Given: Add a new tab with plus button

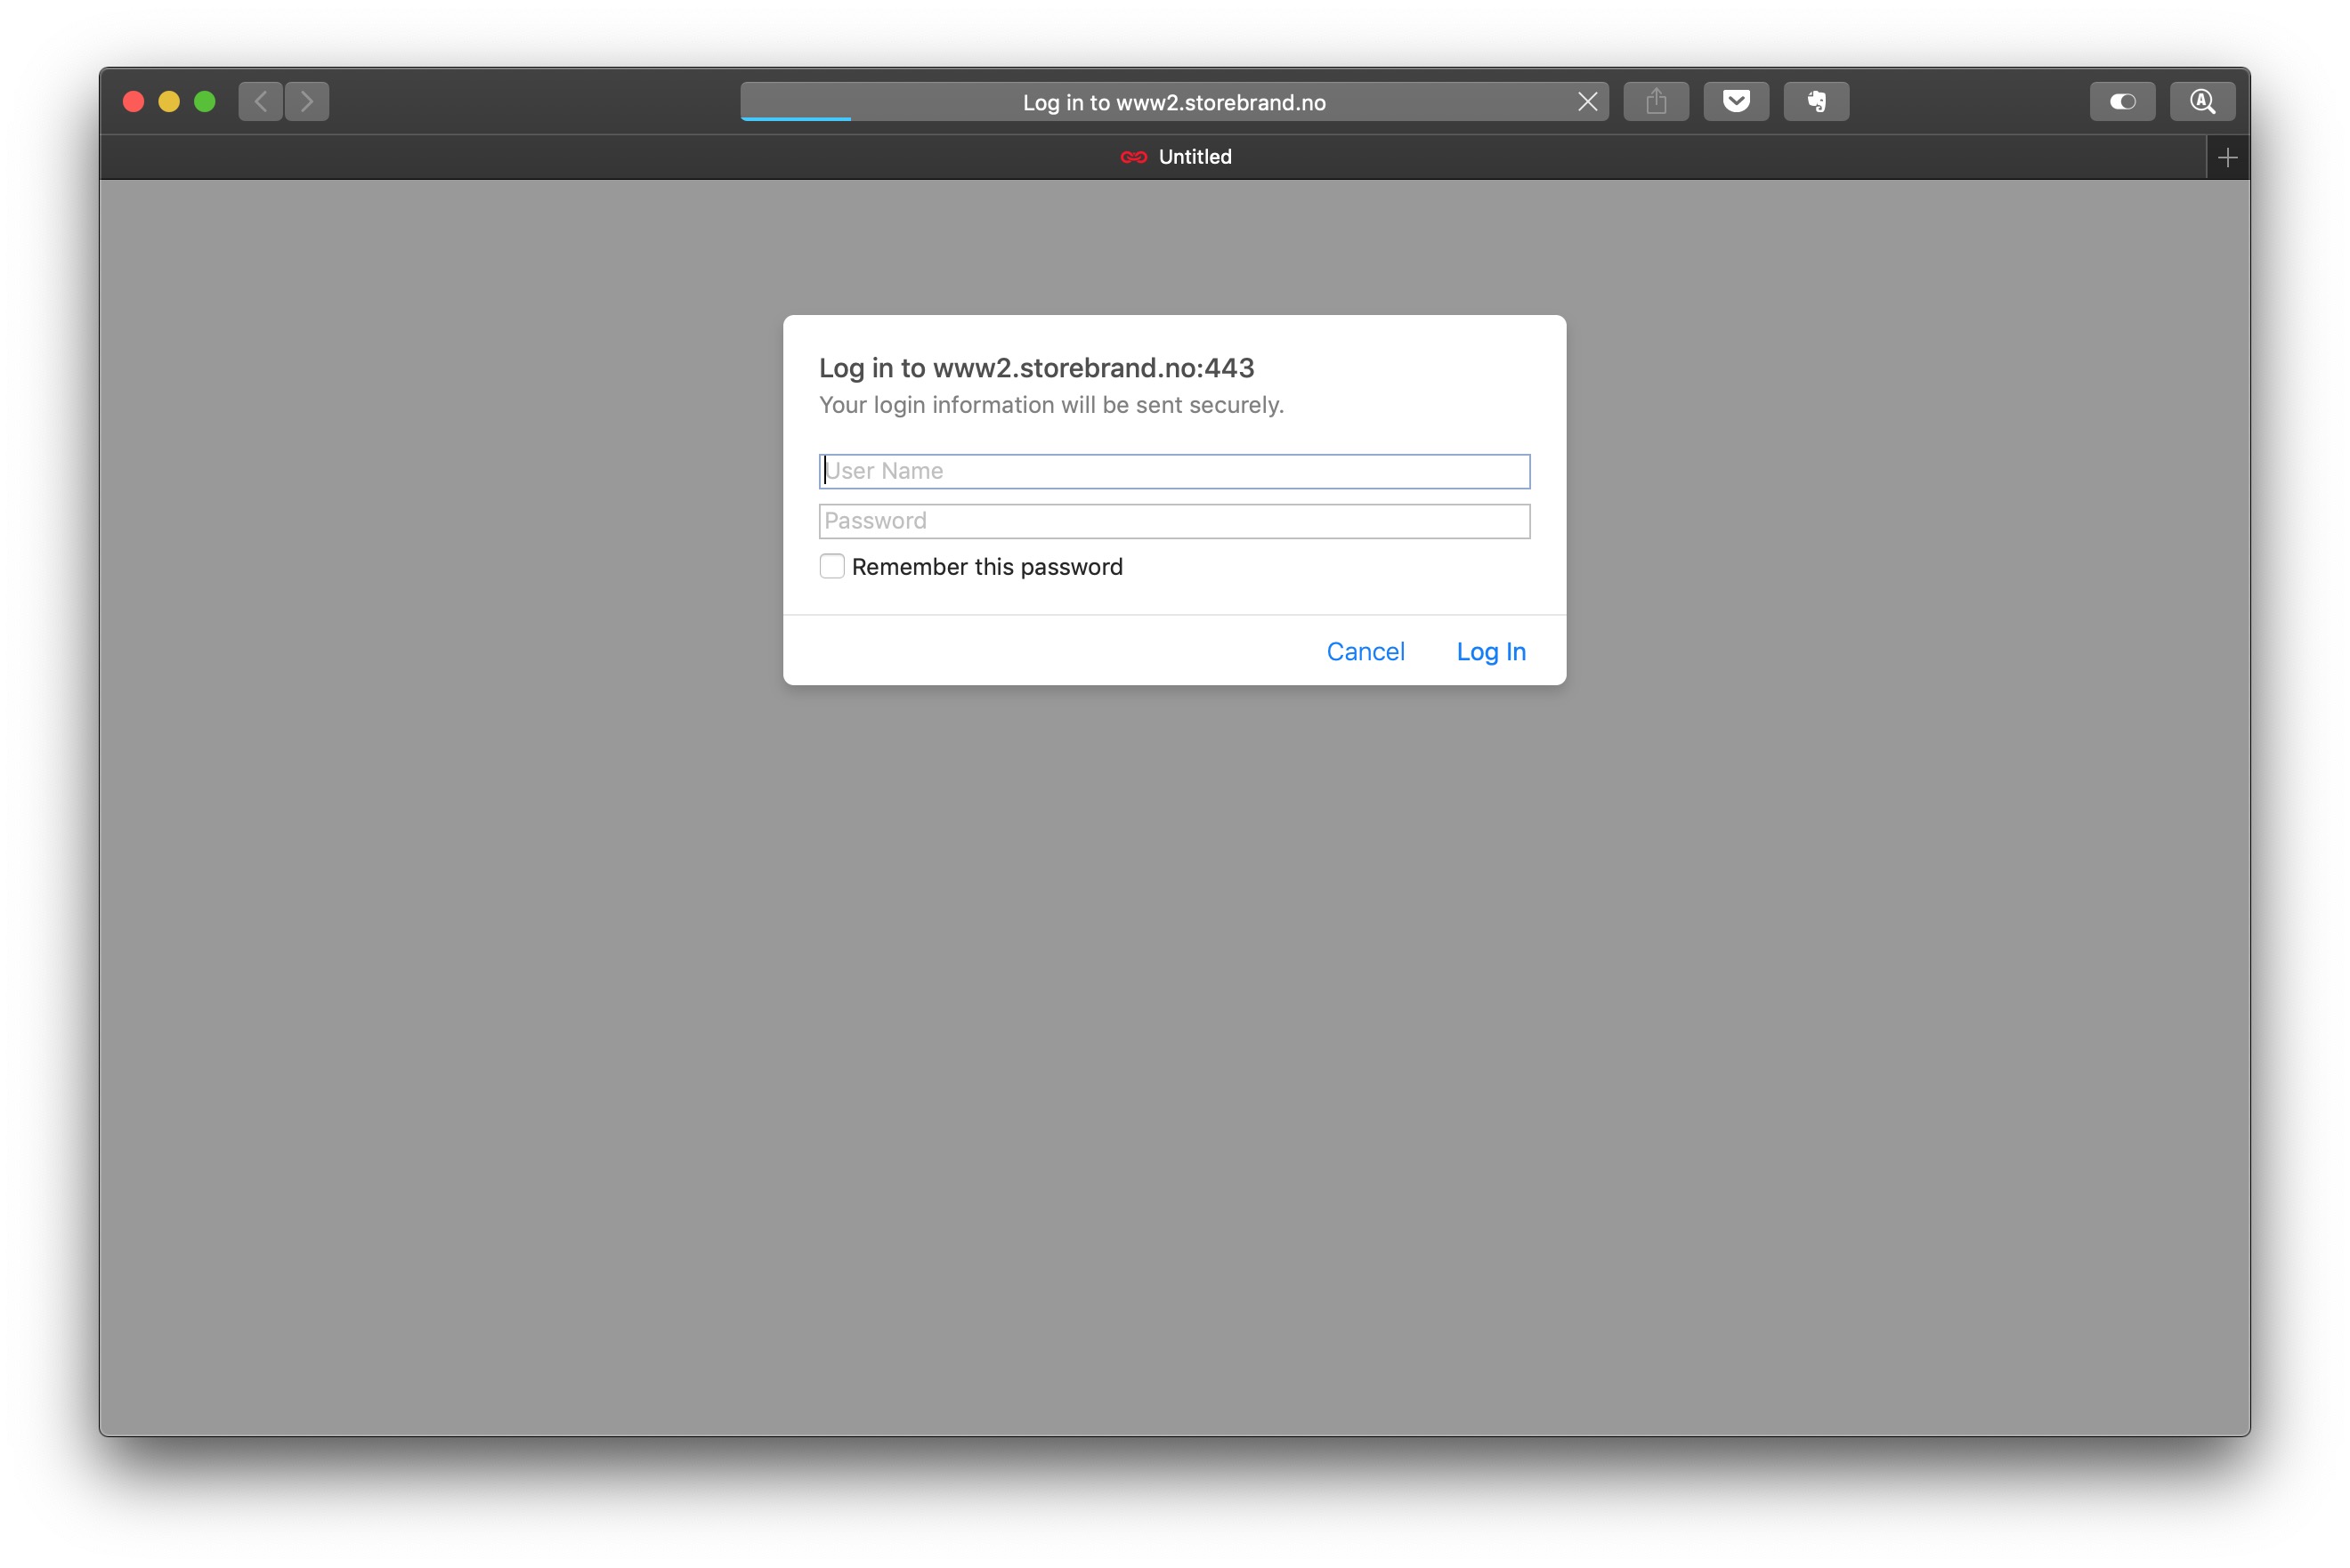Looking at the screenshot, I should [x=2227, y=157].
